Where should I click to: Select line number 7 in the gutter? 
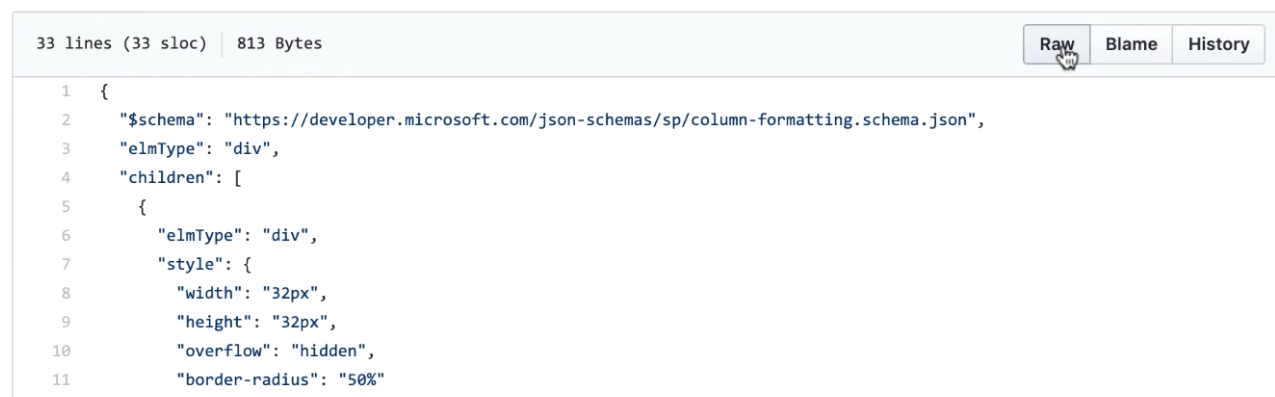(65, 266)
